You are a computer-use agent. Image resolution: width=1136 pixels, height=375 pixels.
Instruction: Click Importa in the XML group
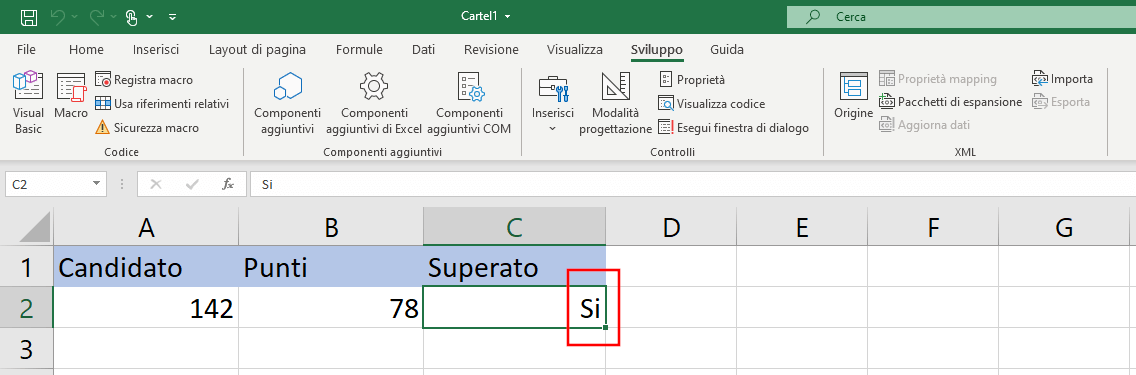1063,79
